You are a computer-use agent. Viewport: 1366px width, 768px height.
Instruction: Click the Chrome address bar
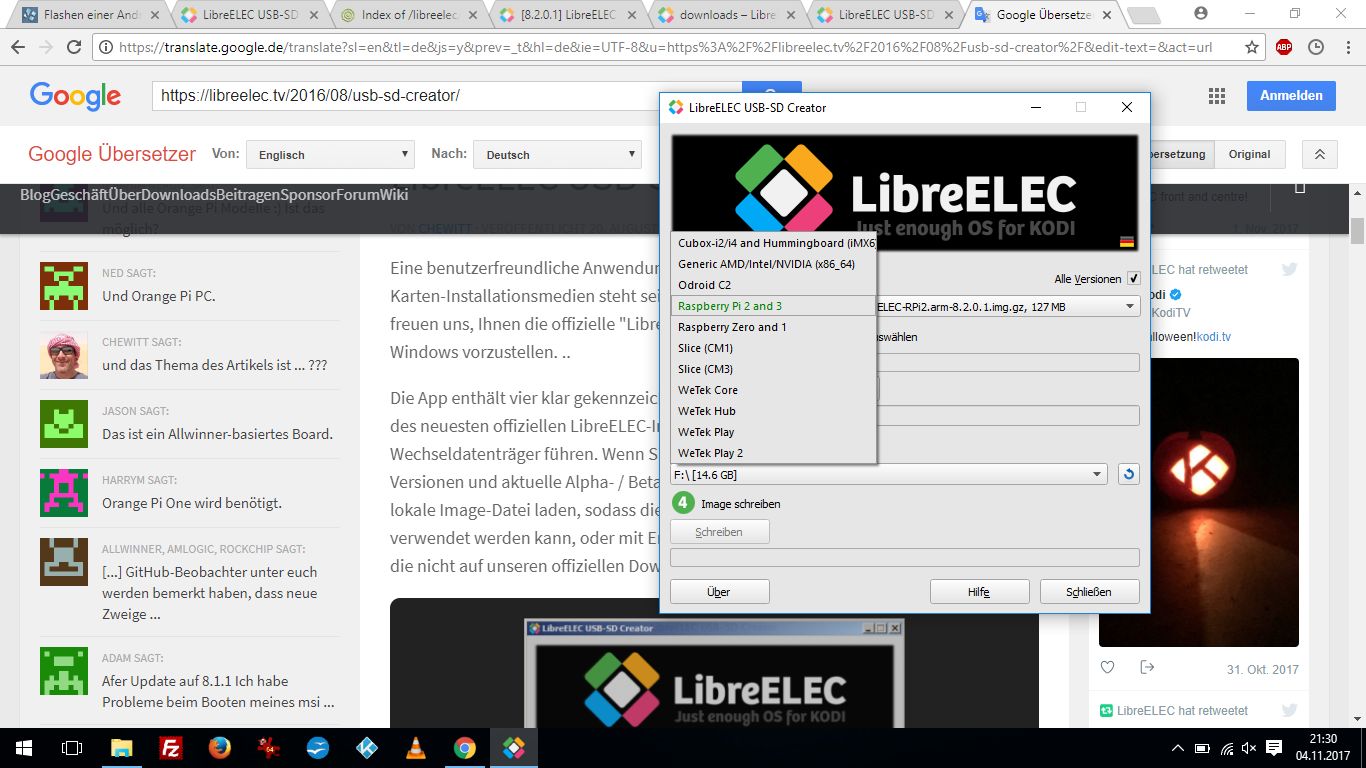tap(677, 47)
